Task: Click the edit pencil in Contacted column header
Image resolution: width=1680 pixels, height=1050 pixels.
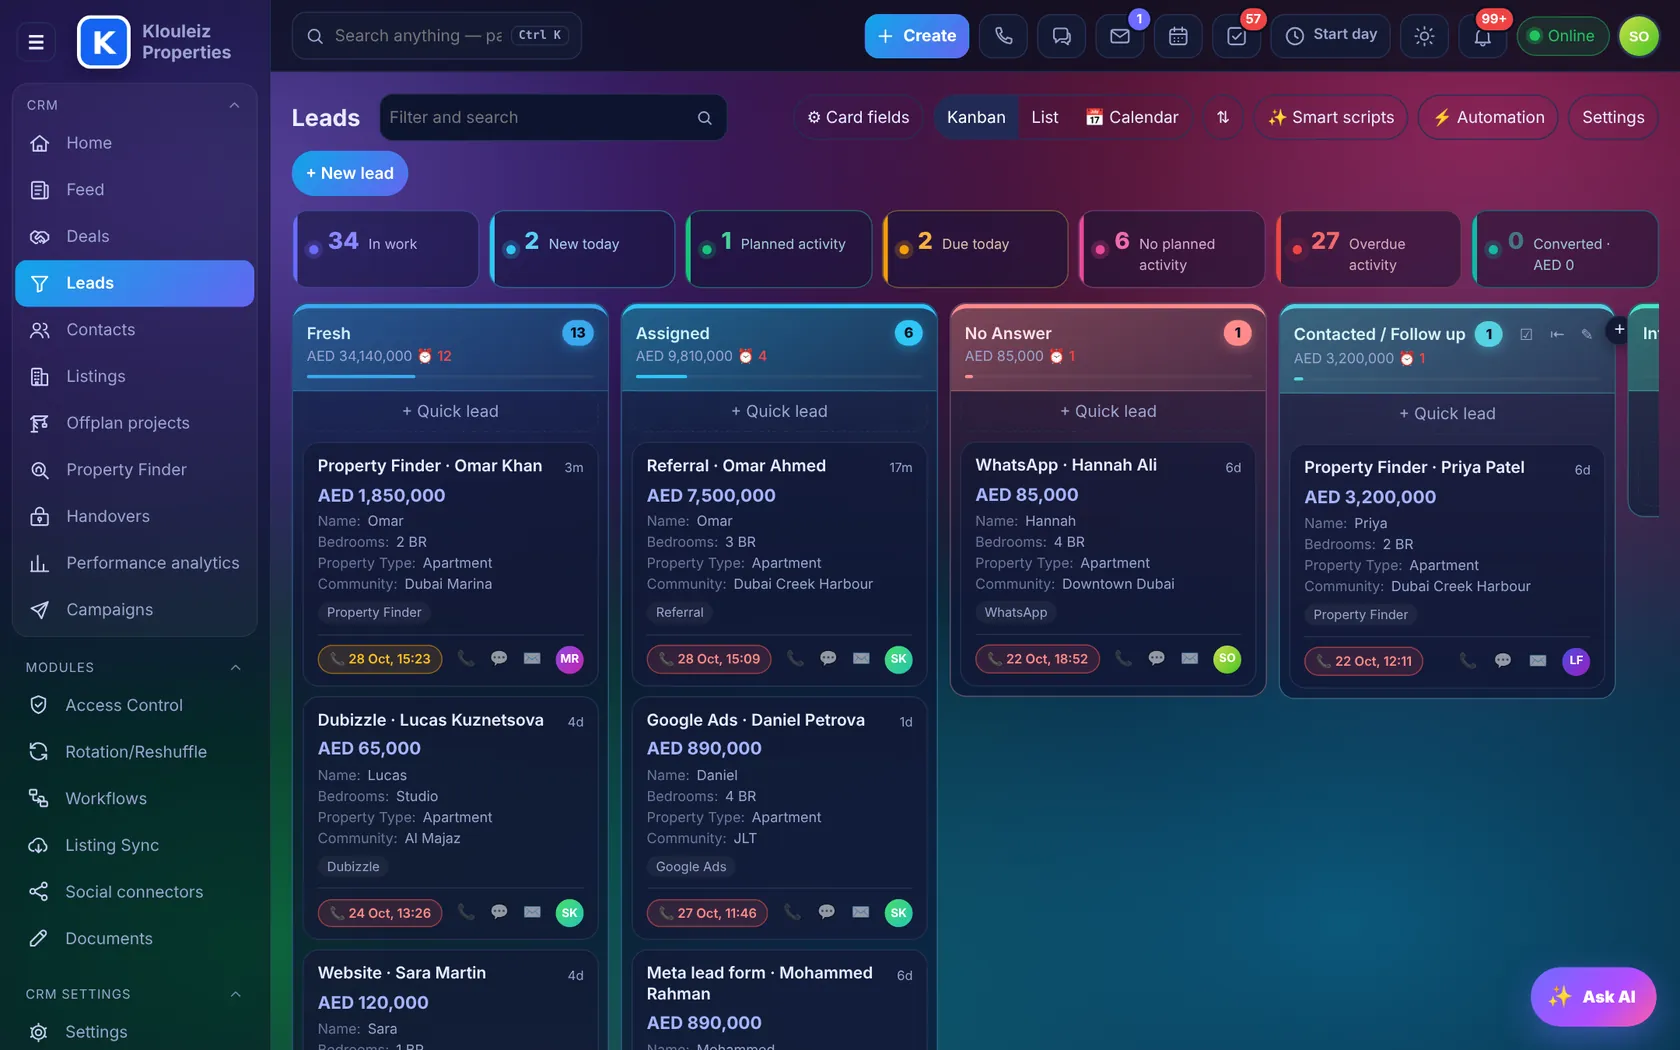Action: [x=1586, y=334]
